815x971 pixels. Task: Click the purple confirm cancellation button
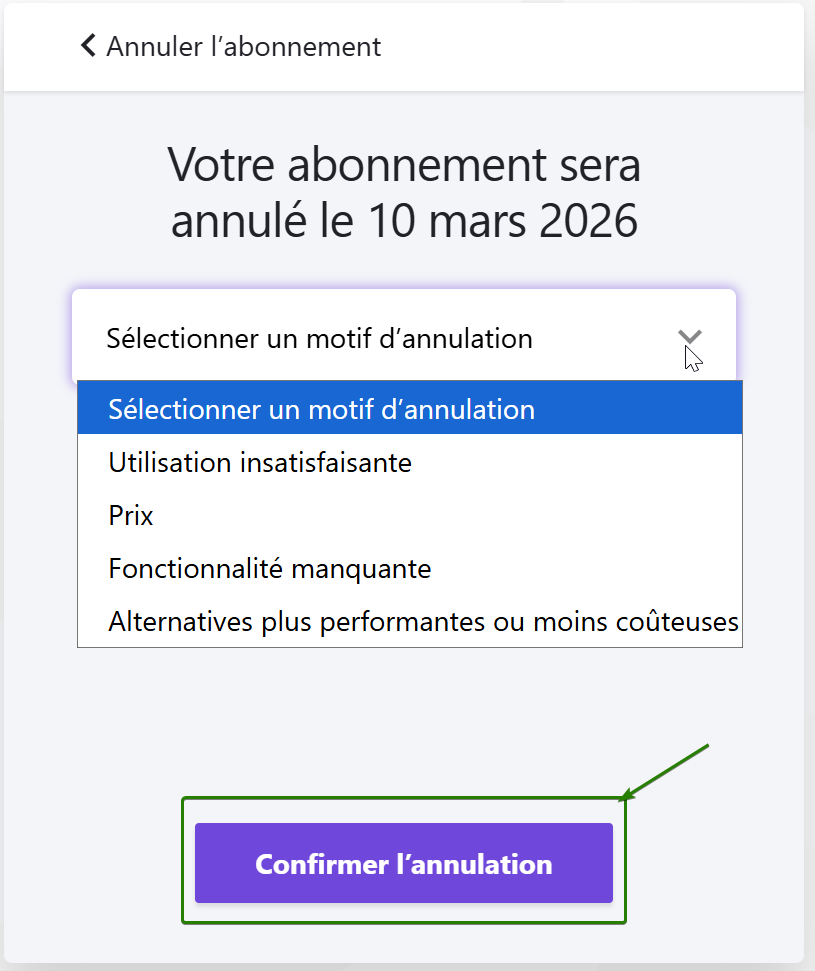coord(403,863)
